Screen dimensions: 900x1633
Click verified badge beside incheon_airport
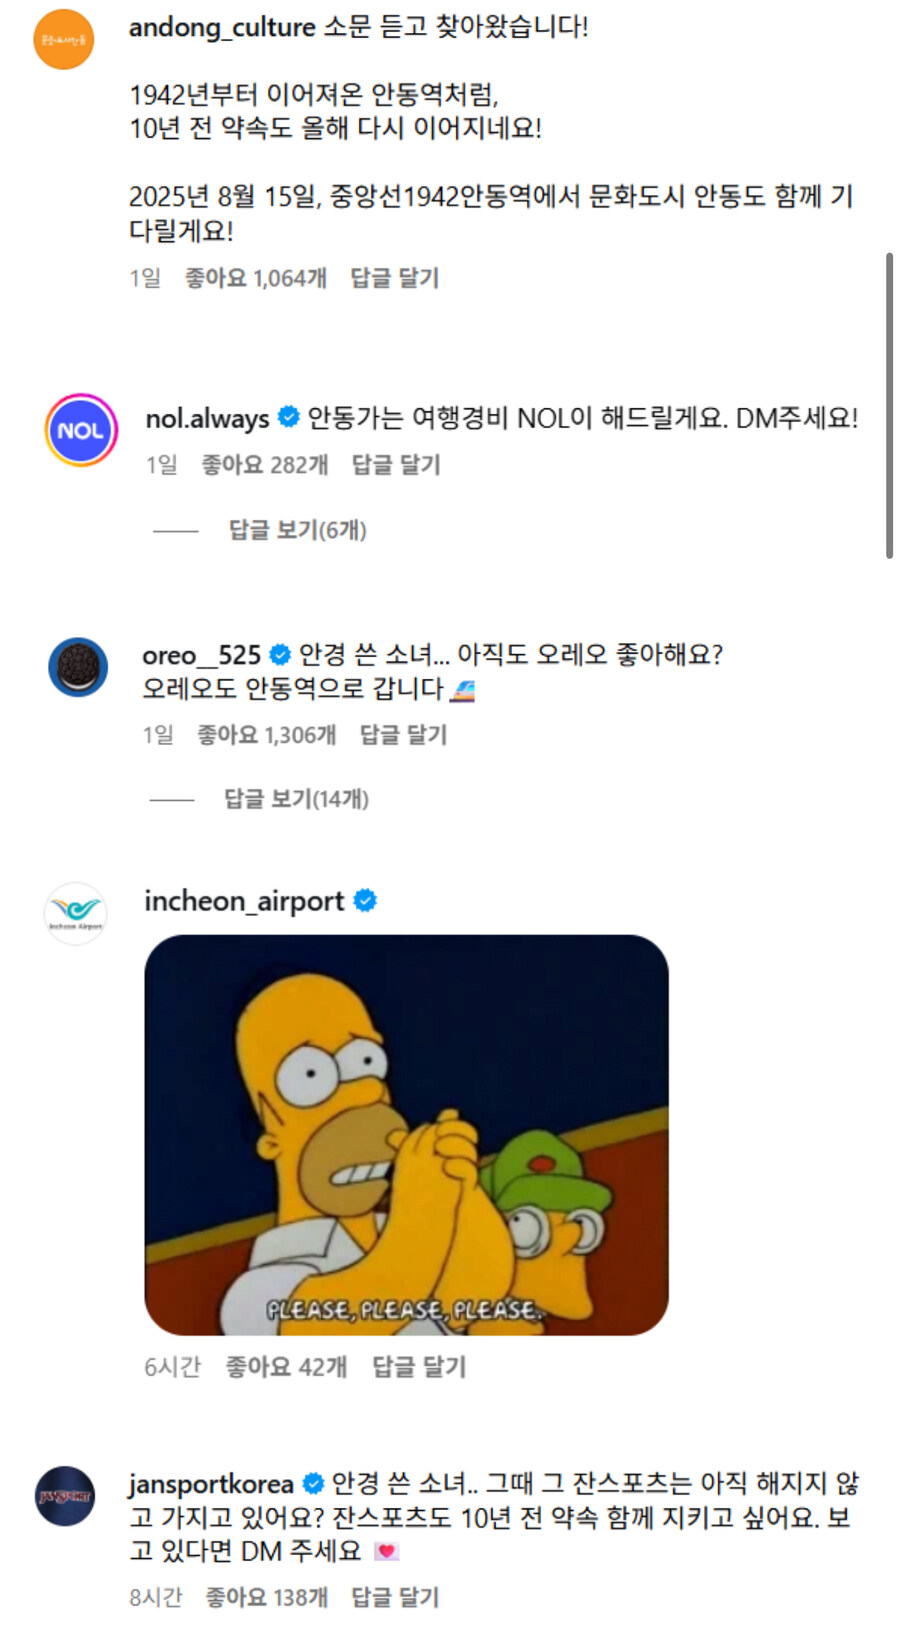[x=366, y=901]
